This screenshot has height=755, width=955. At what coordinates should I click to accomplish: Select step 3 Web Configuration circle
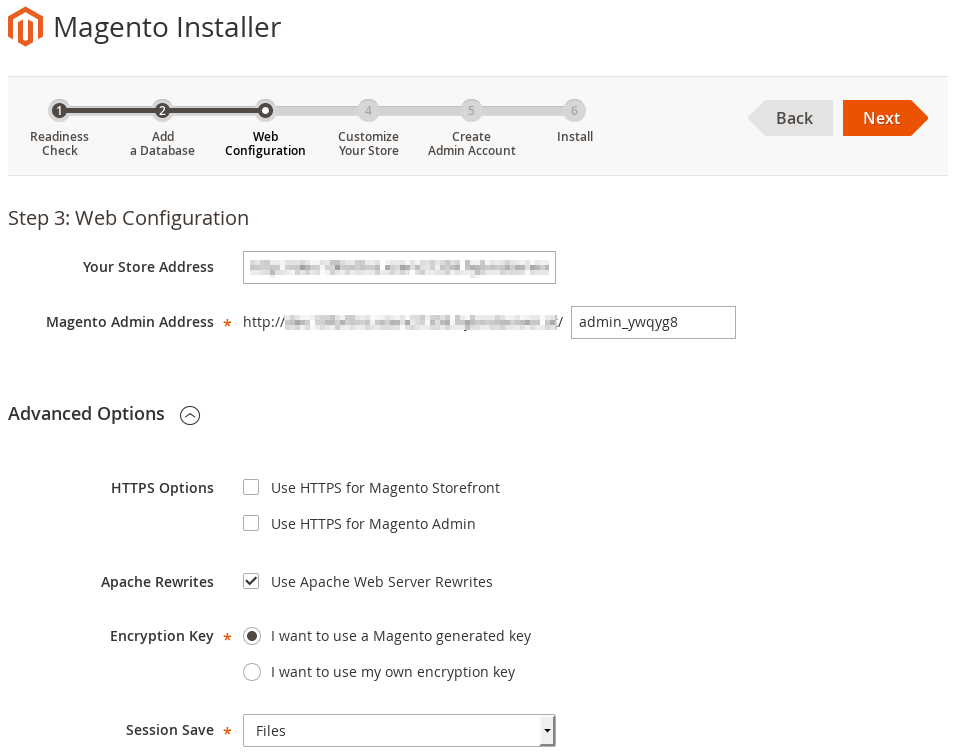[265, 111]
